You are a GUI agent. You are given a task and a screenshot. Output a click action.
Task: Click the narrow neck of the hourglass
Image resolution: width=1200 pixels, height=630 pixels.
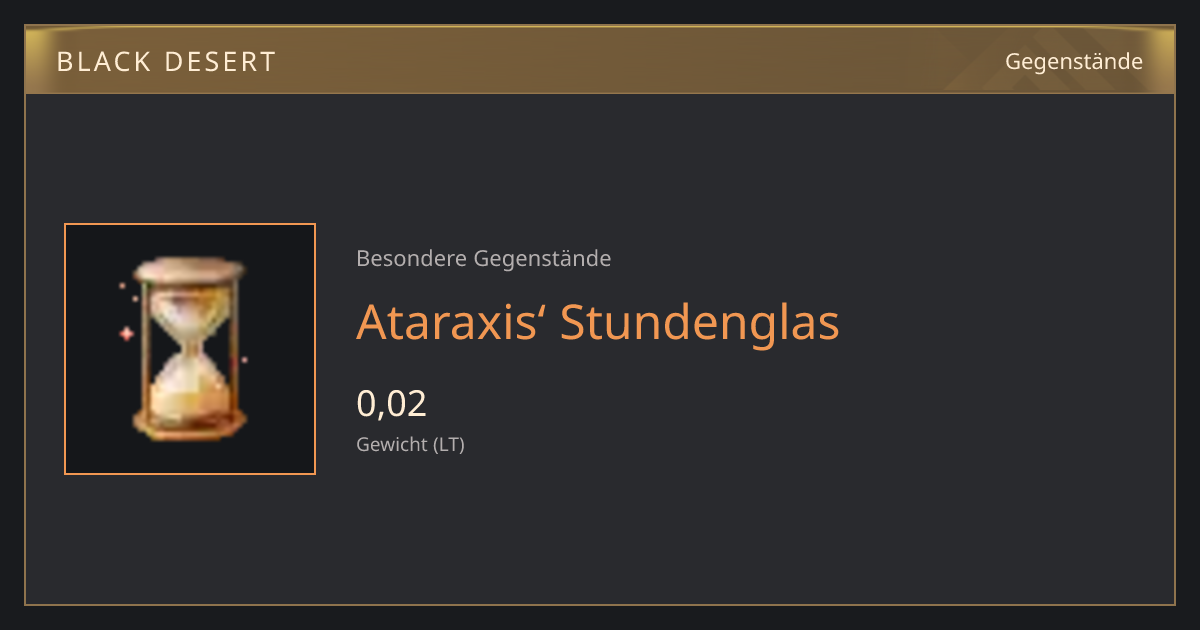click(x=190, y=346)
